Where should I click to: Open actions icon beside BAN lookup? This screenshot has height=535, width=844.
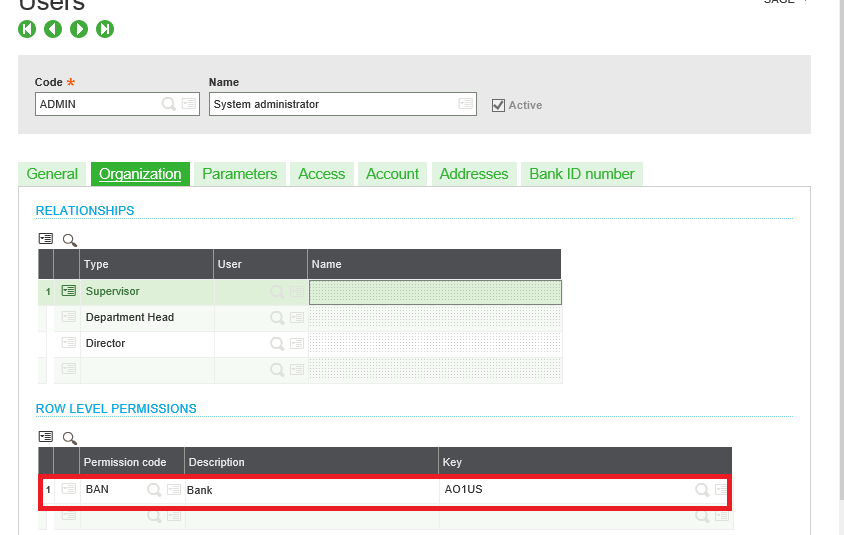pyautogui.click(x=173, y=489)
